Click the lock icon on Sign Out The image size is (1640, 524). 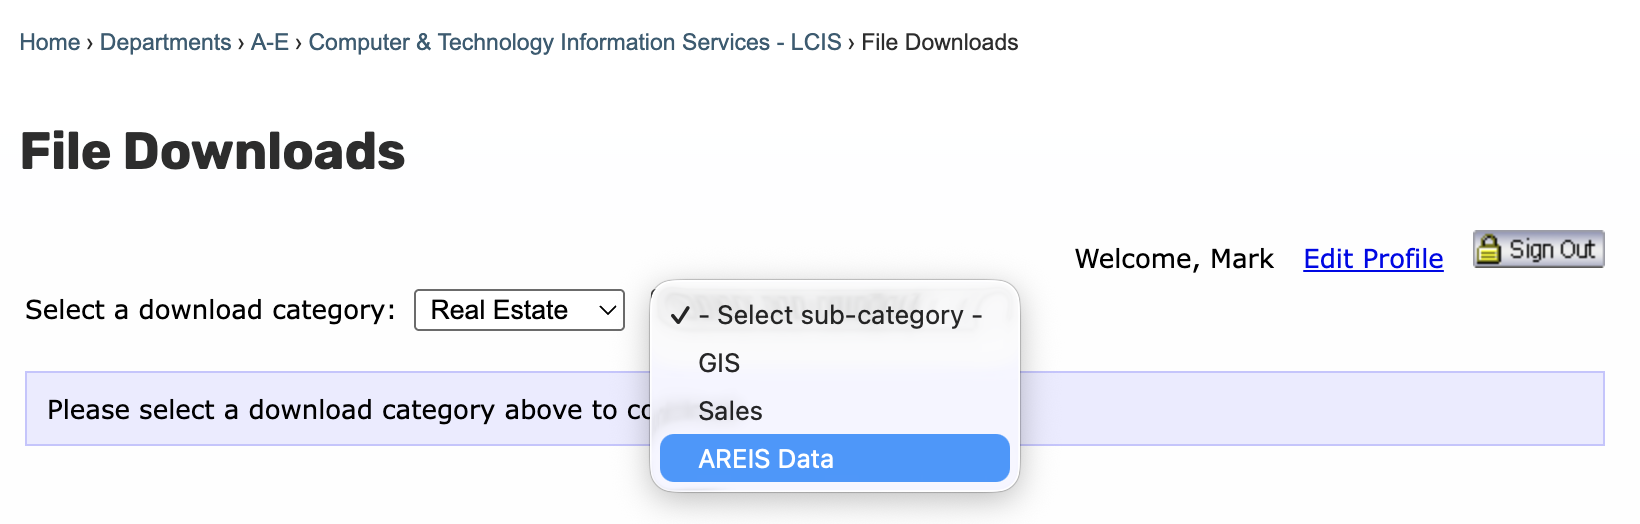[1489, 249]
